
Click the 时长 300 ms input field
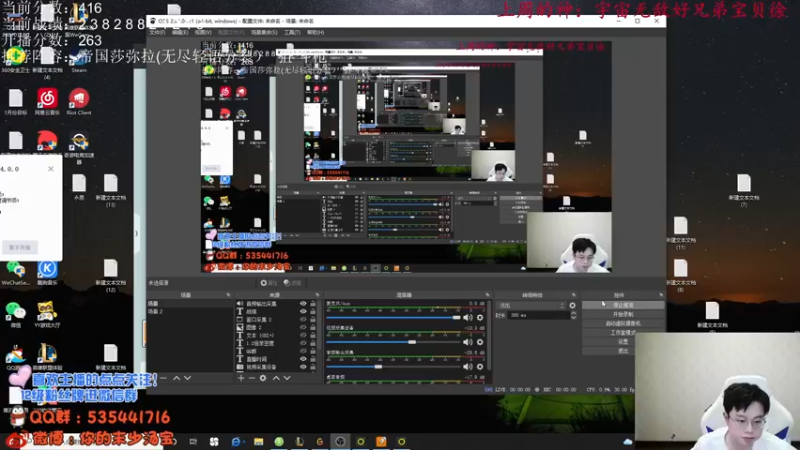click(539, 315)
